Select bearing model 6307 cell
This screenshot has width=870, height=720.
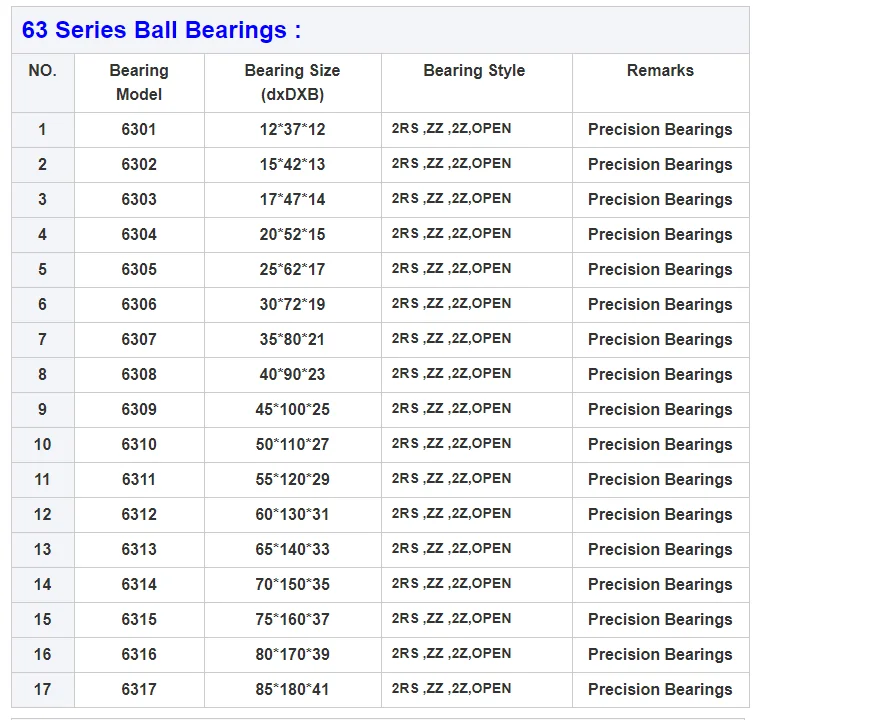tap(139, 339)
